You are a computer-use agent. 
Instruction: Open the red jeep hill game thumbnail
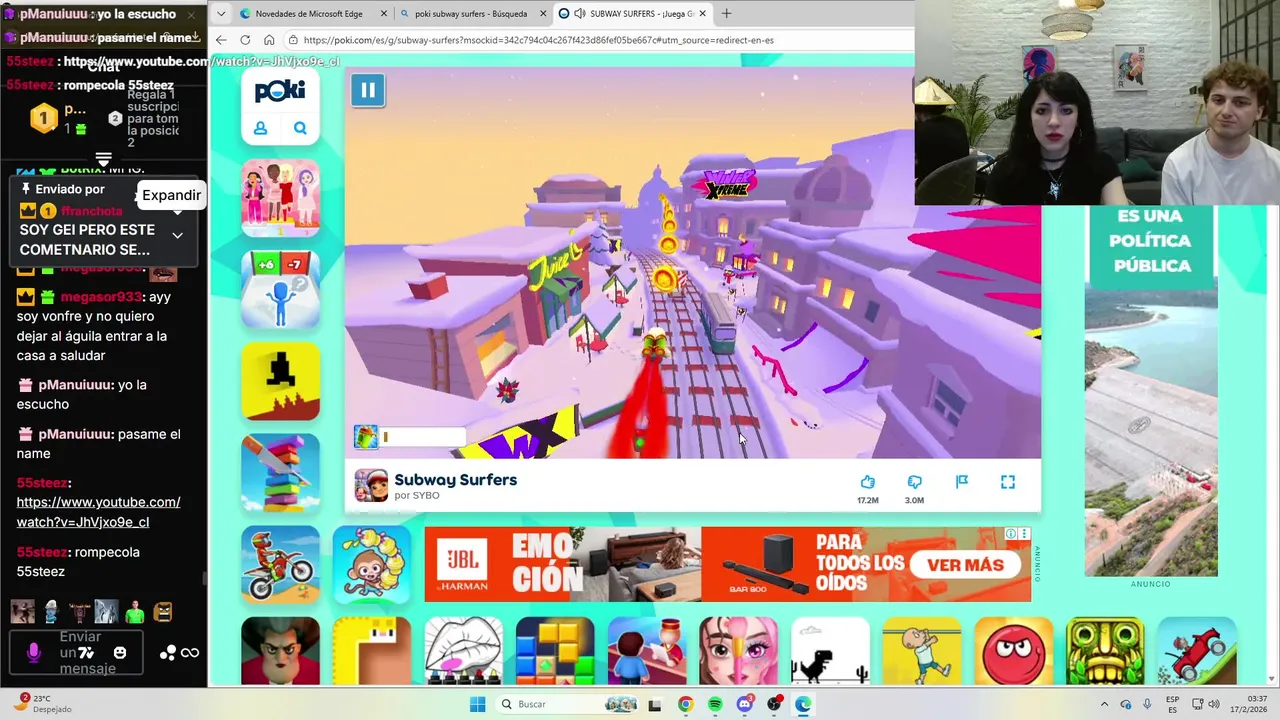click(1197, 651)
